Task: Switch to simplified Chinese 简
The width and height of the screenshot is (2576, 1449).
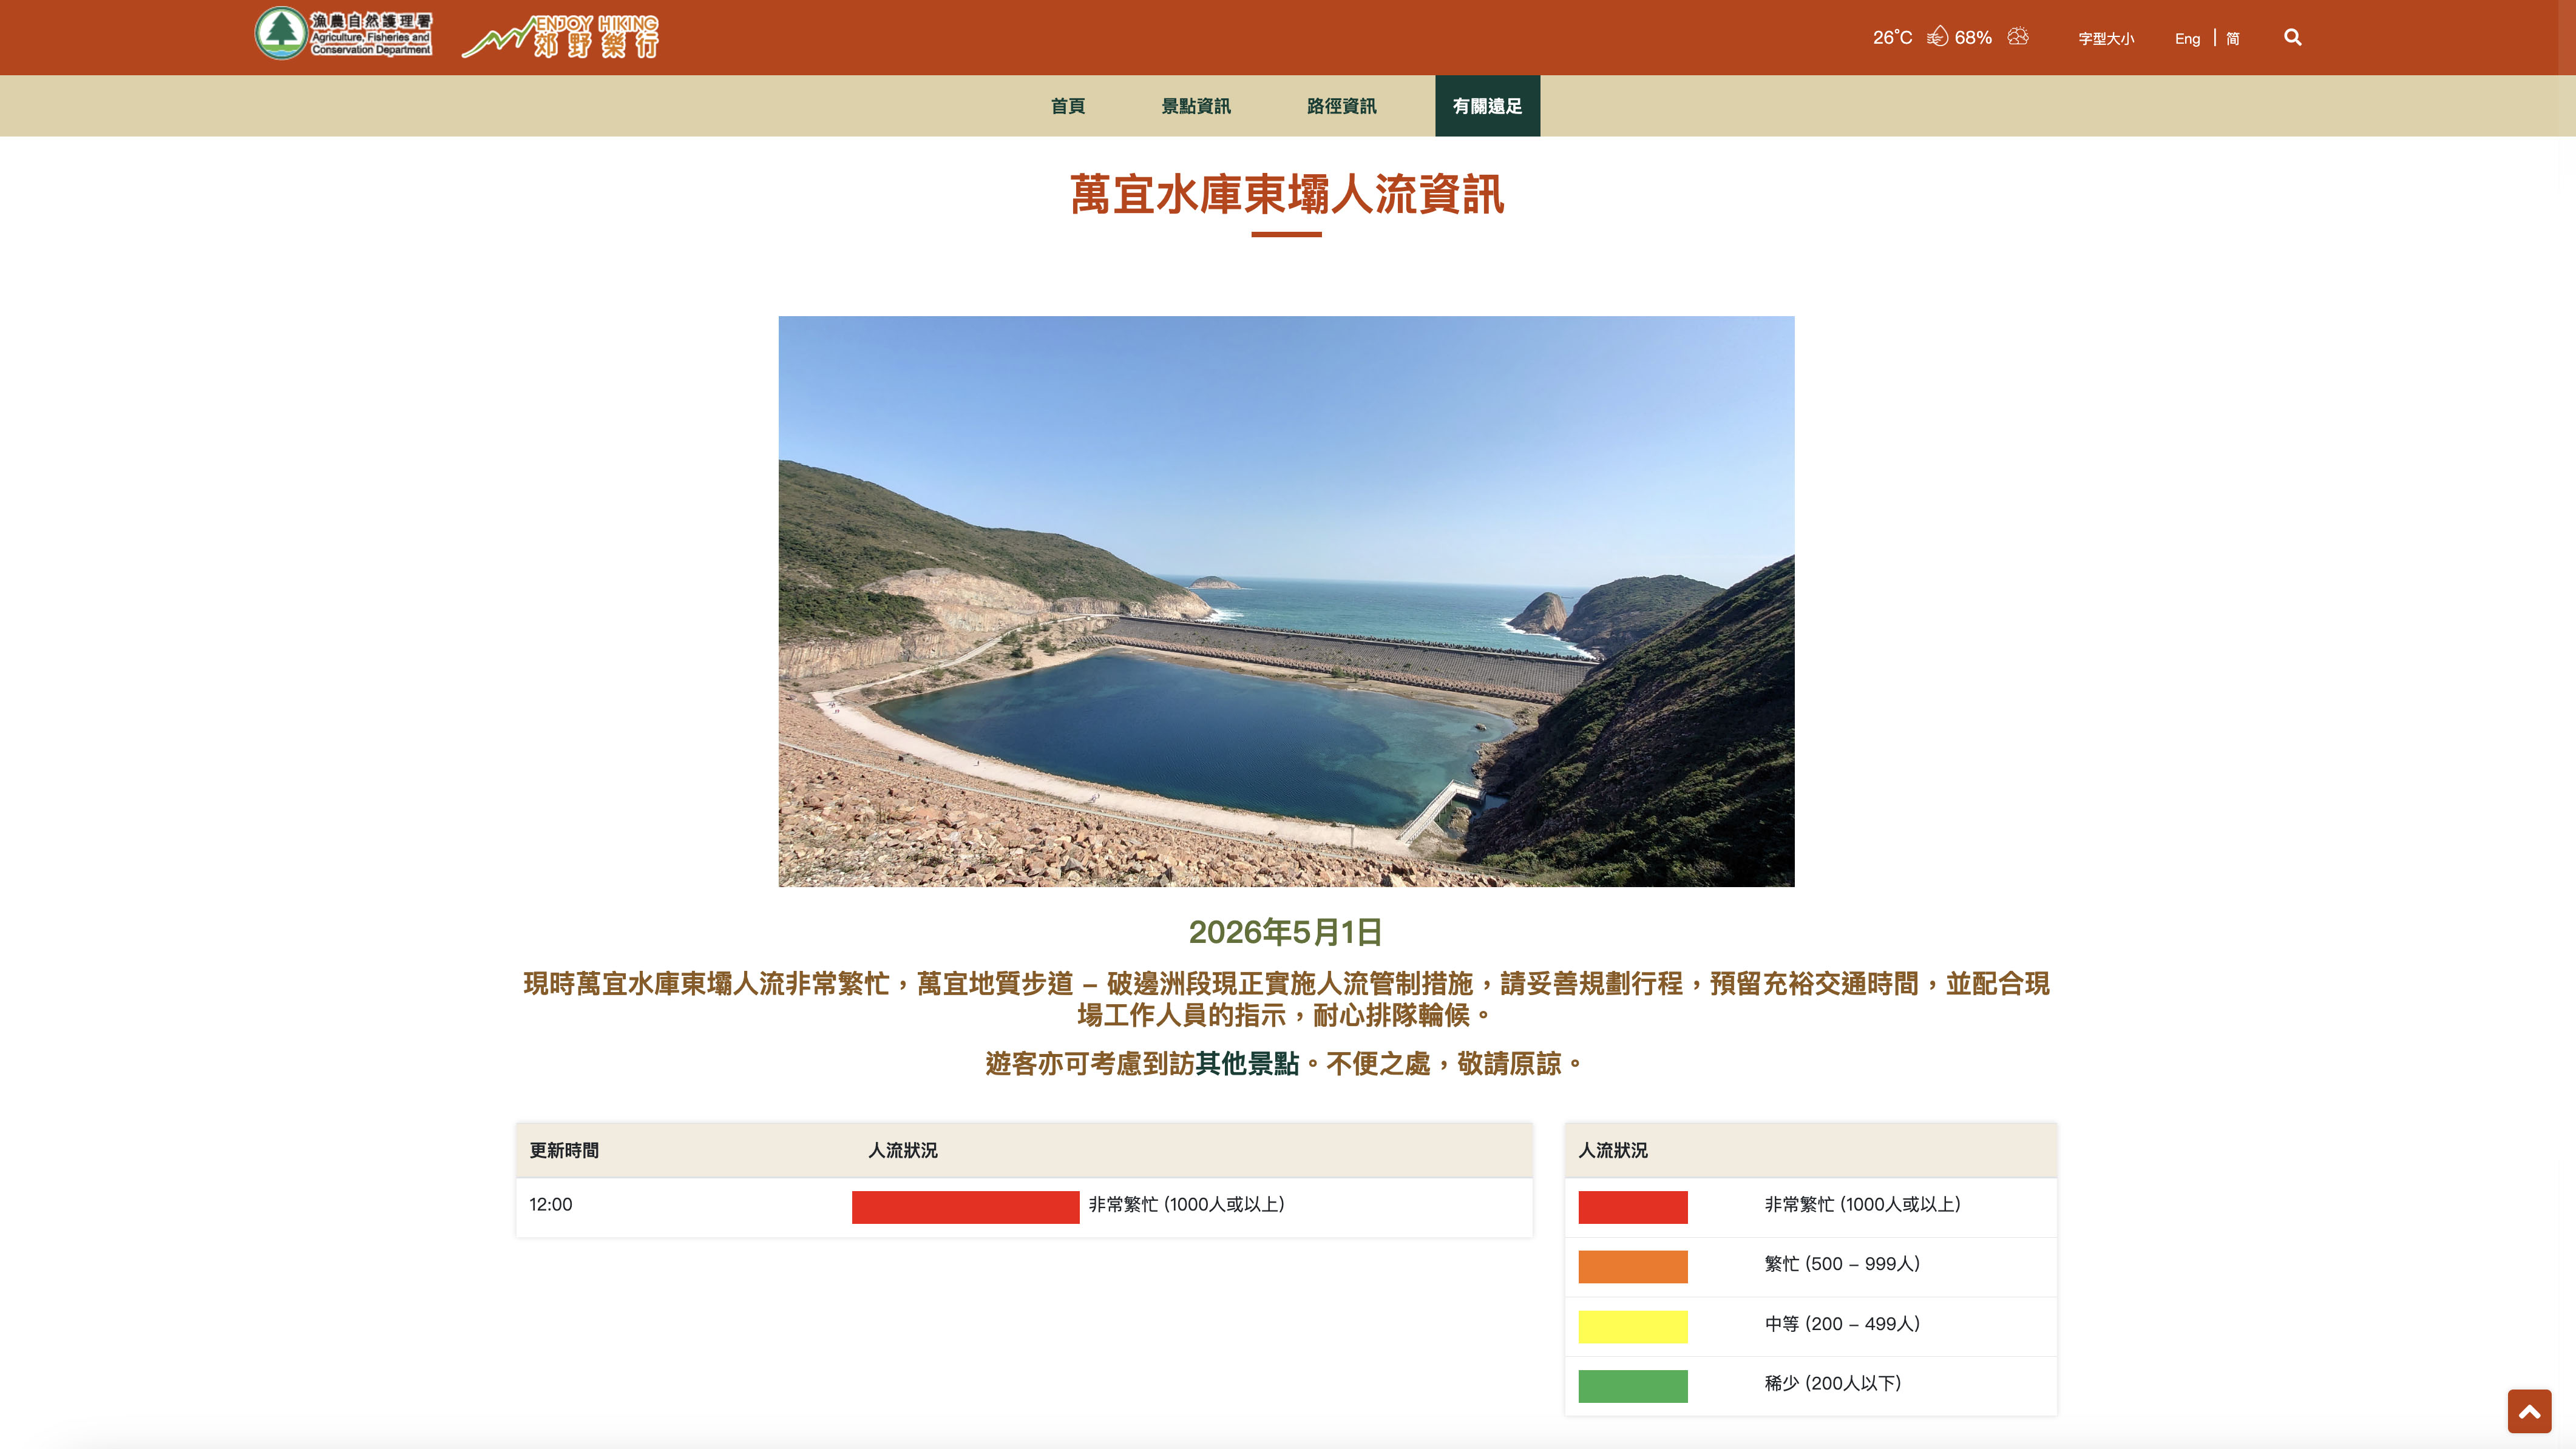Action: pyautogui.click(x=2233, y=39)
